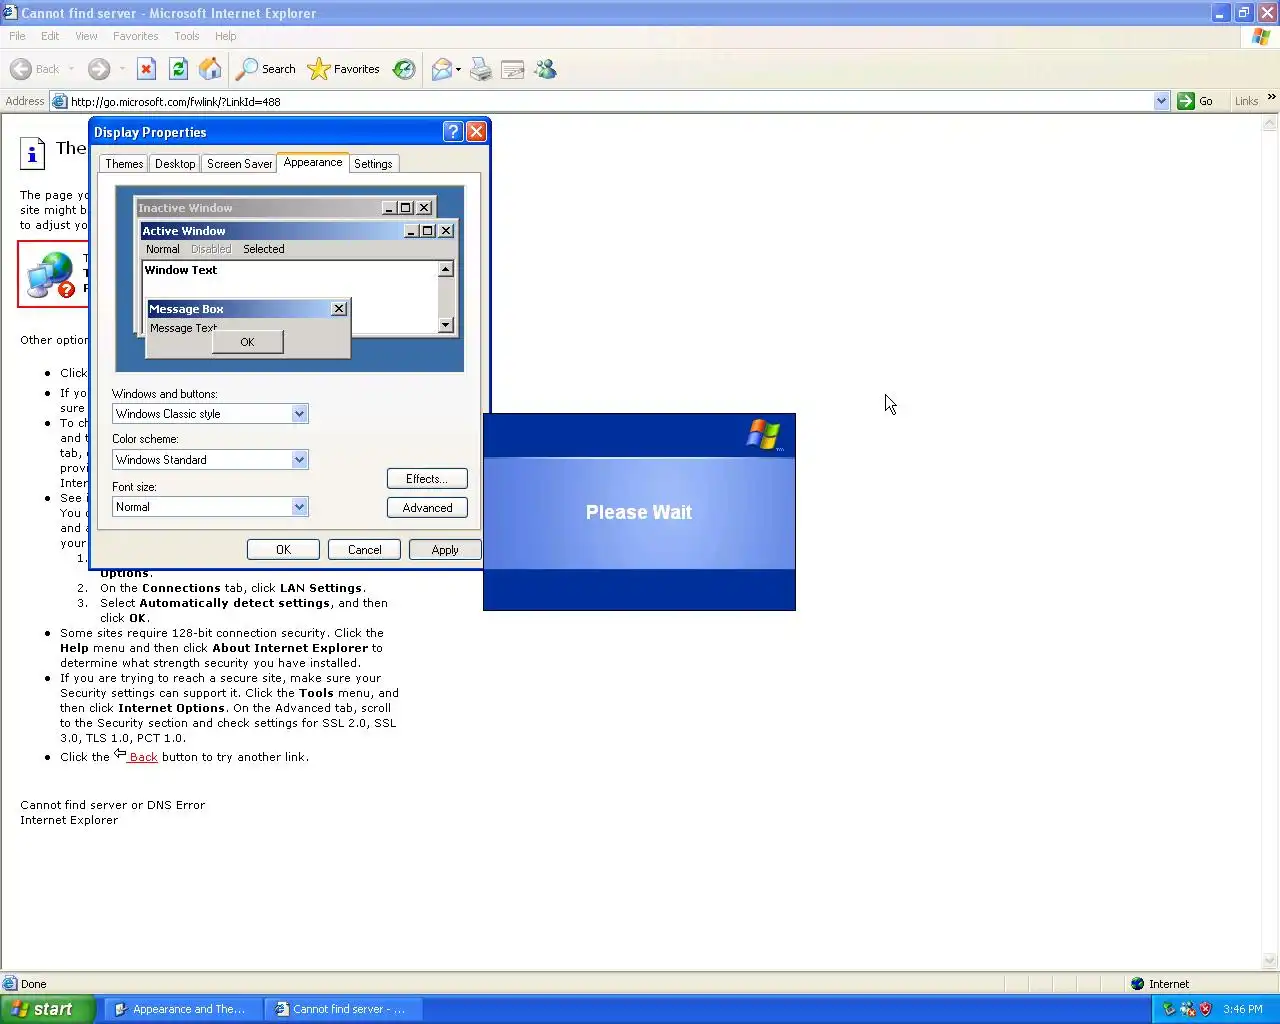Follow the red Back link in the page
The width and height of the screenshot is (1280, 1024).
pyautogui.click(x=143, y=757)
